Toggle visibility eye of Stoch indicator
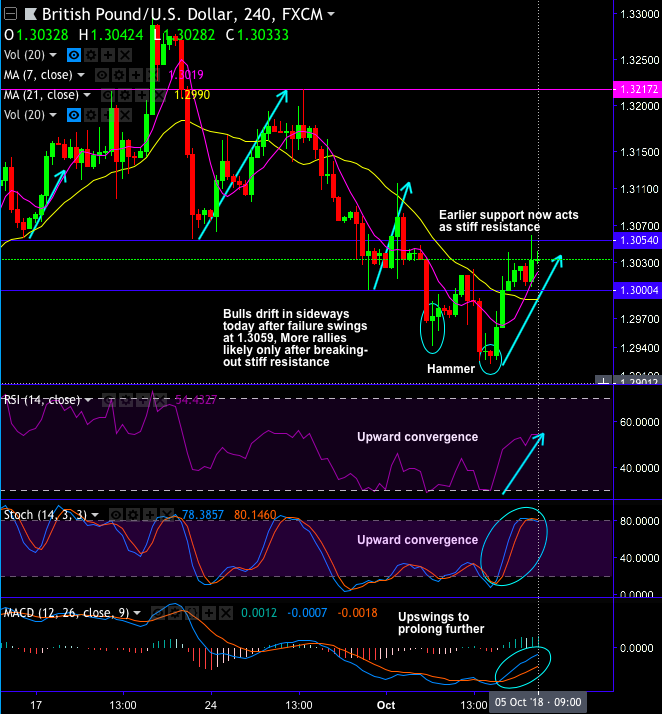 116,515
